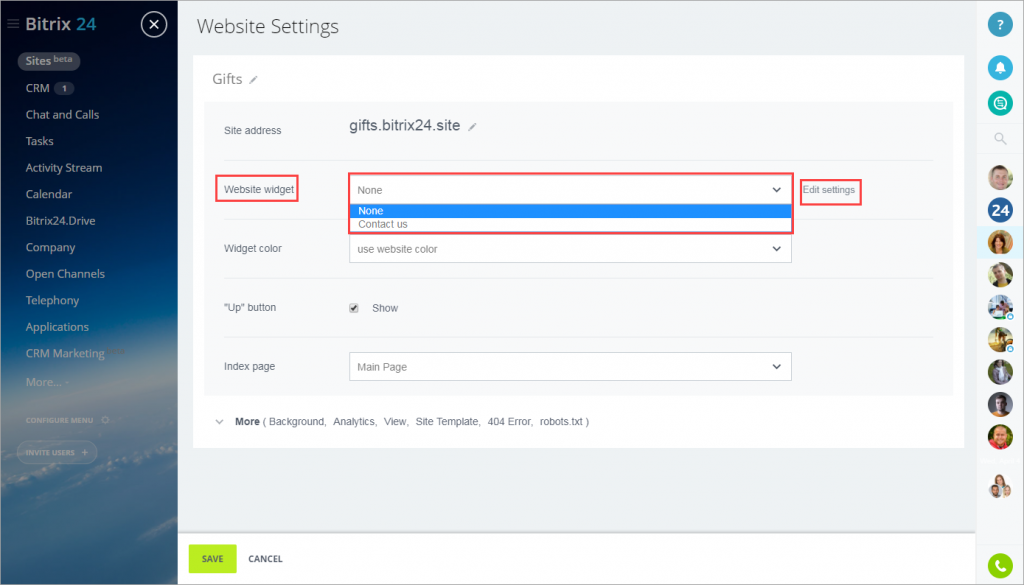Click the CRM counter badge showing 1
Viewport: 1024px width, 585px height.
tap(64, 88)
